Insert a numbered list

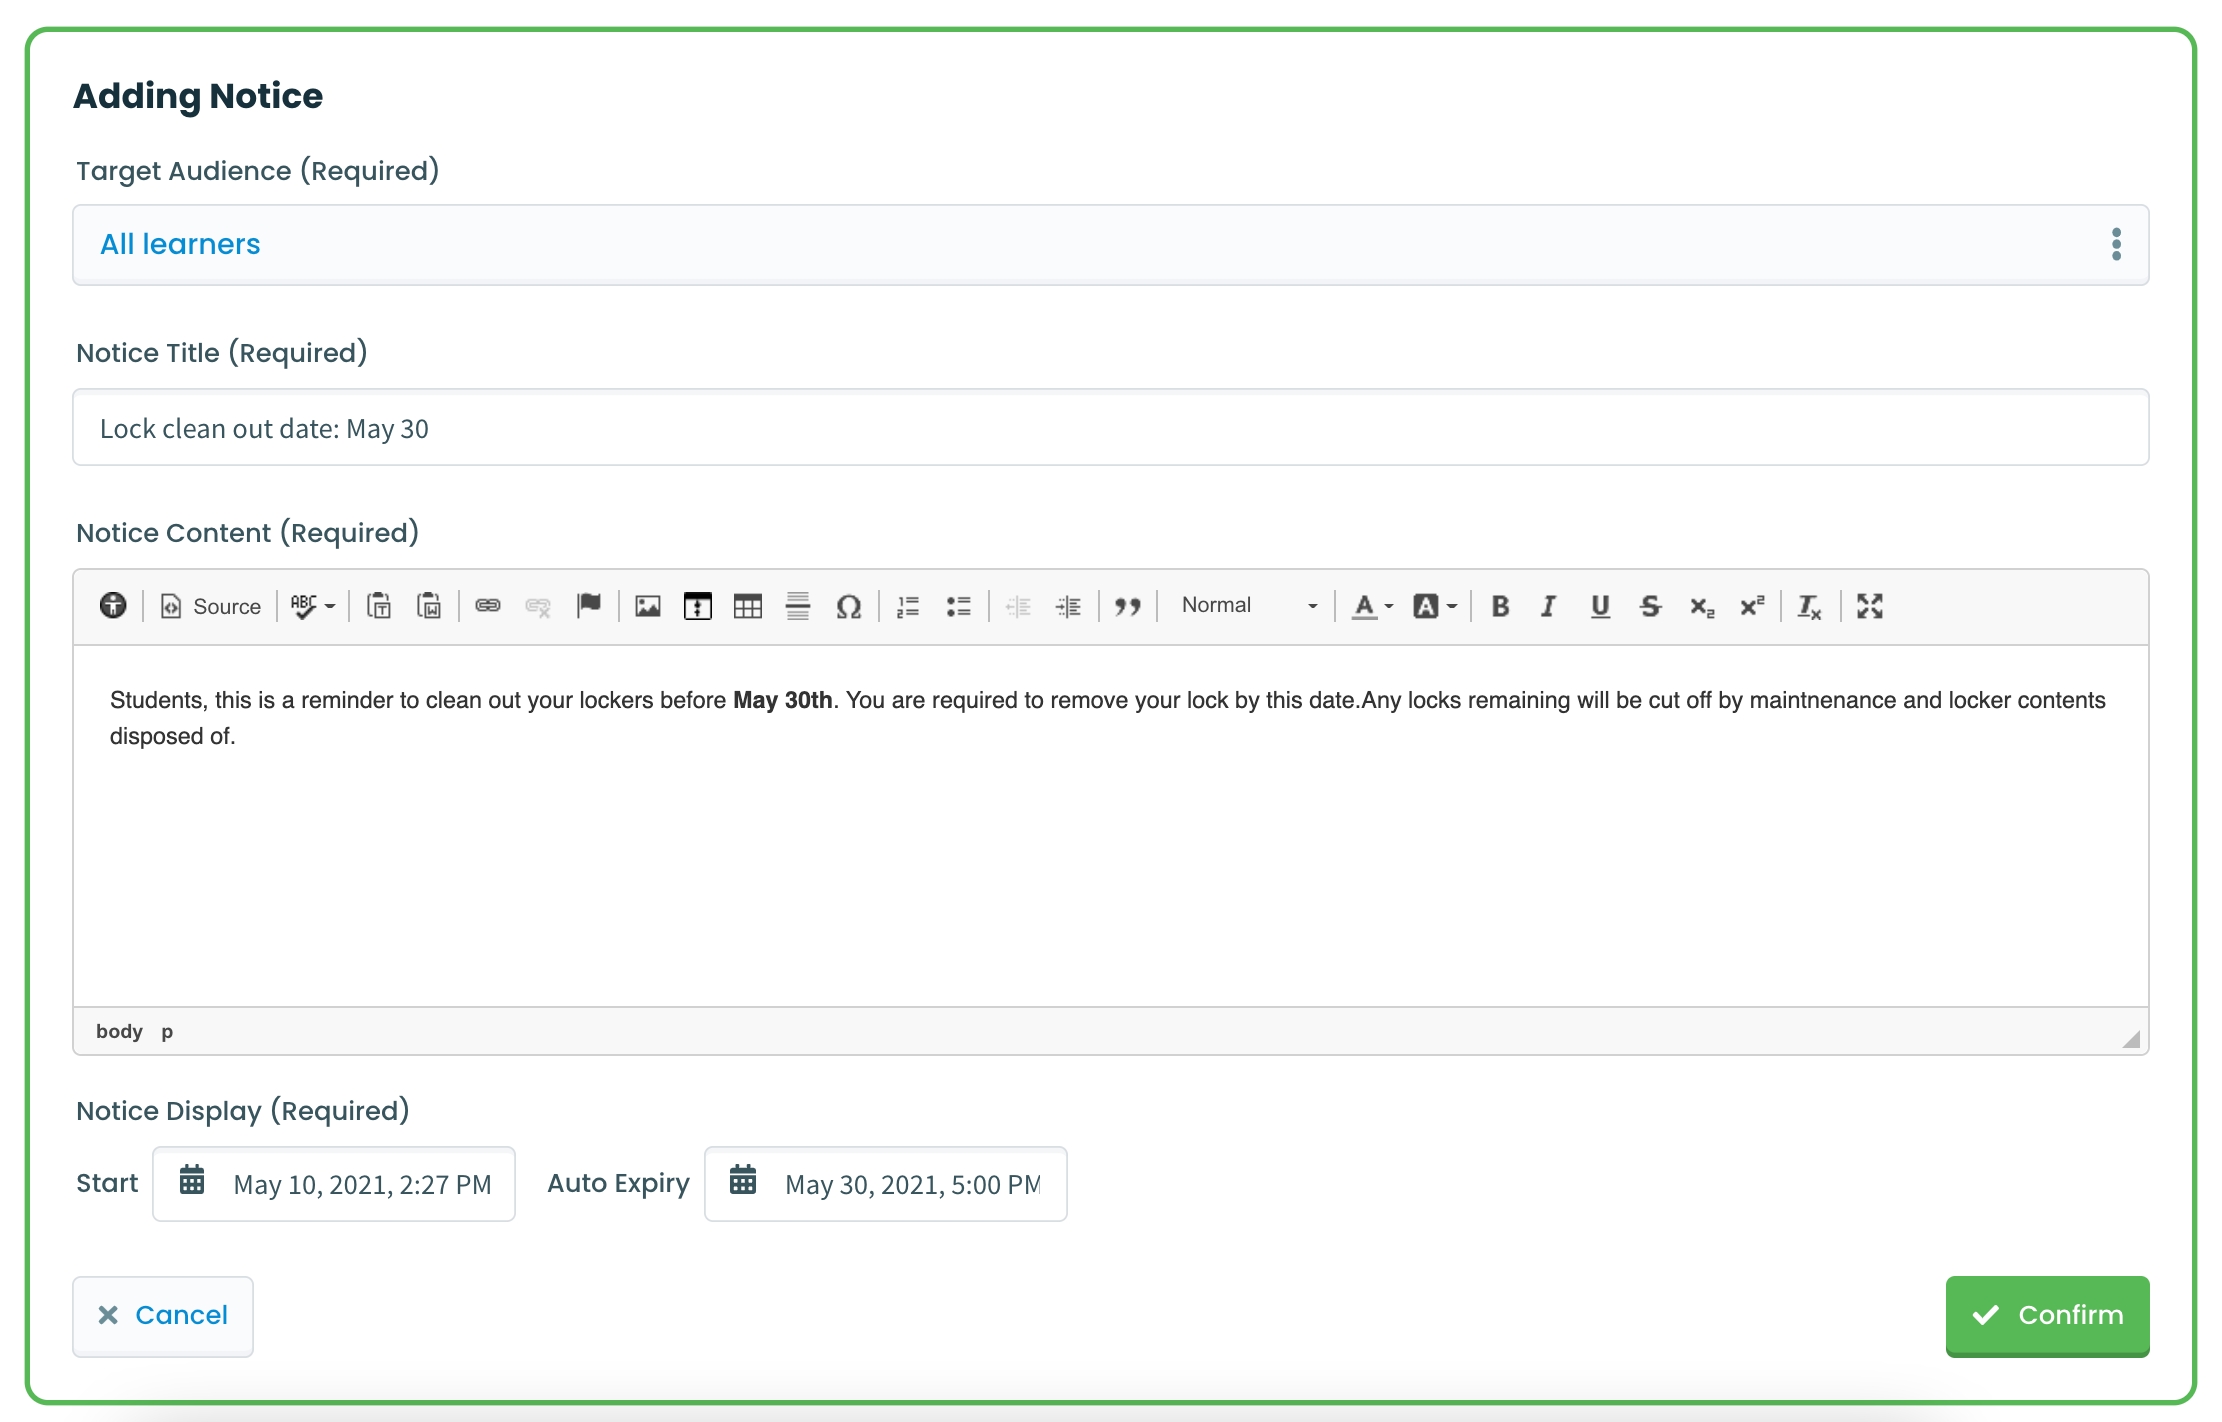908,606
